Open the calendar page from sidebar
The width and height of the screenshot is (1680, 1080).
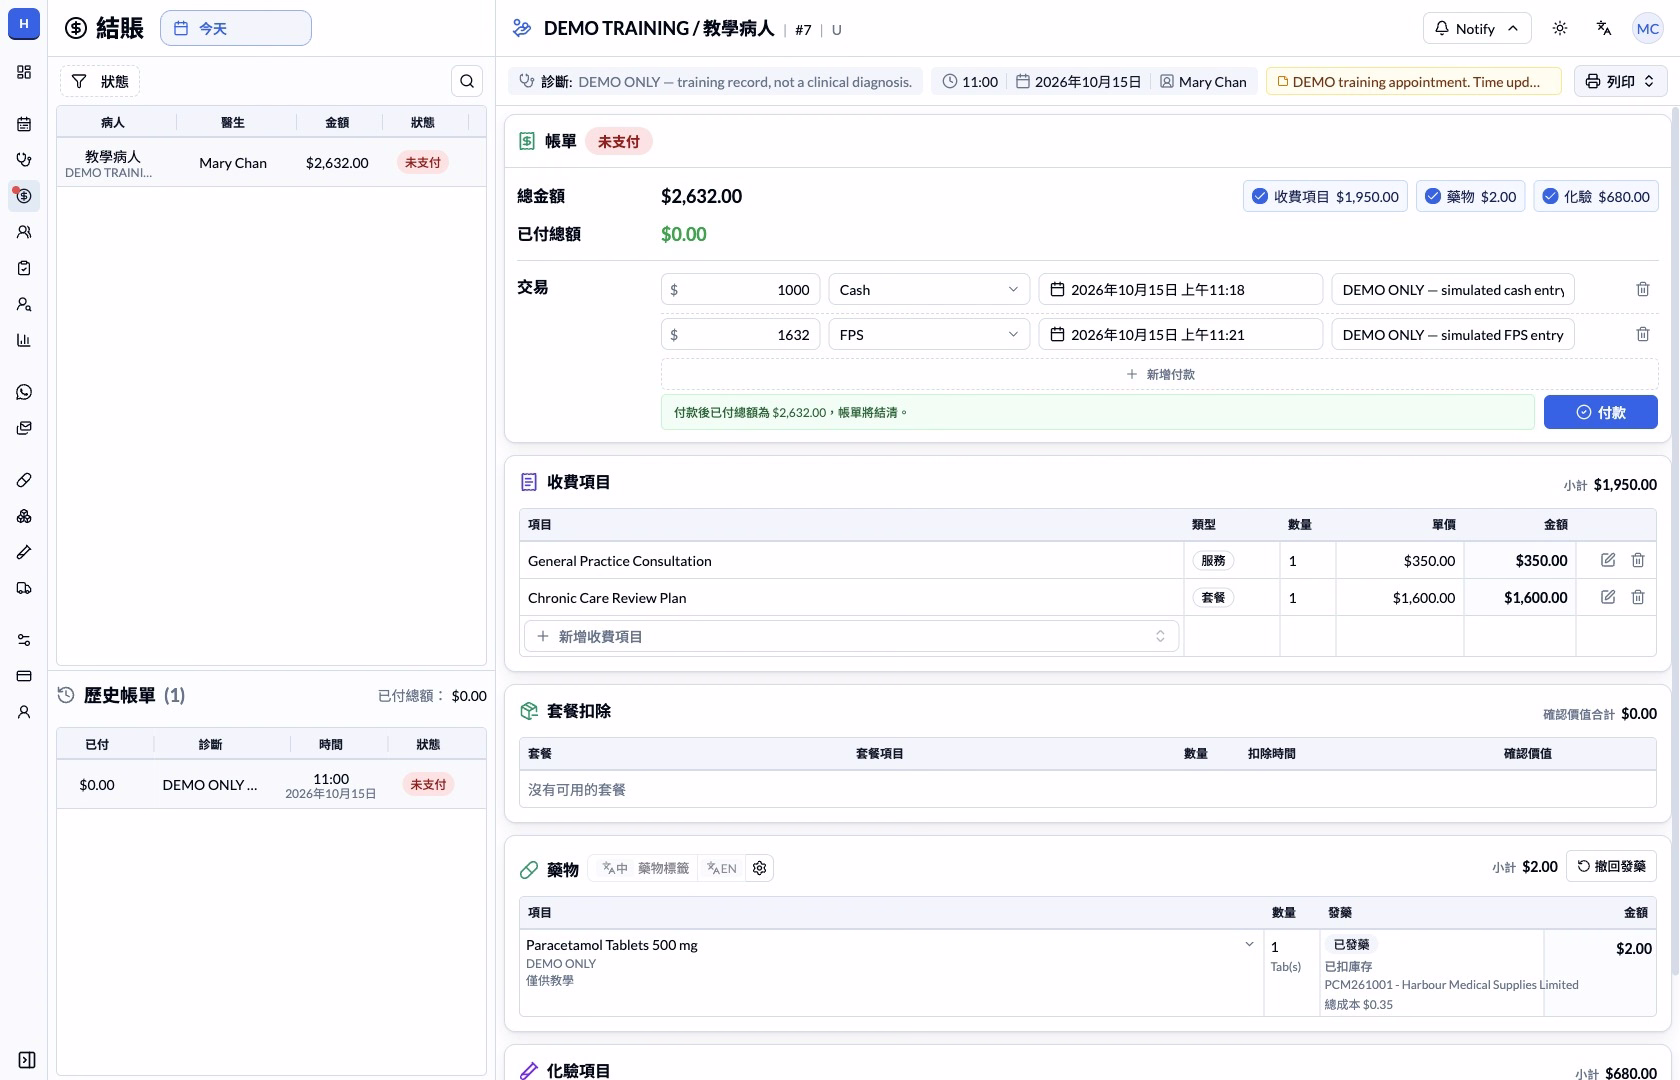[24, 124]
